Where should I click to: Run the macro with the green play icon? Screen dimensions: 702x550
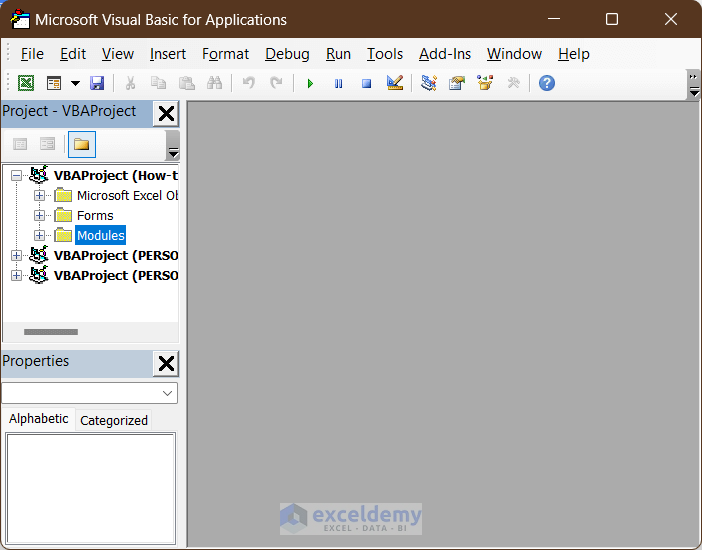pos(310,83)
